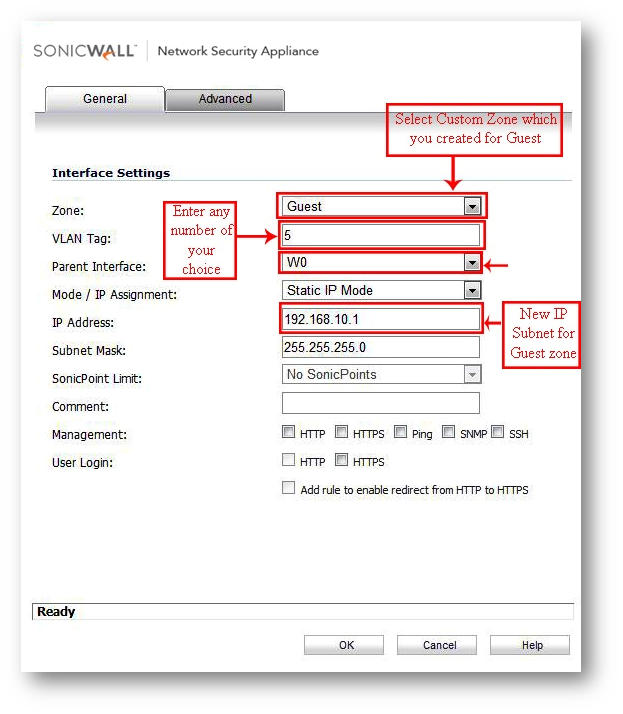Enable HTTP management checkbox
623x714 pixels.
click(288, 432)
